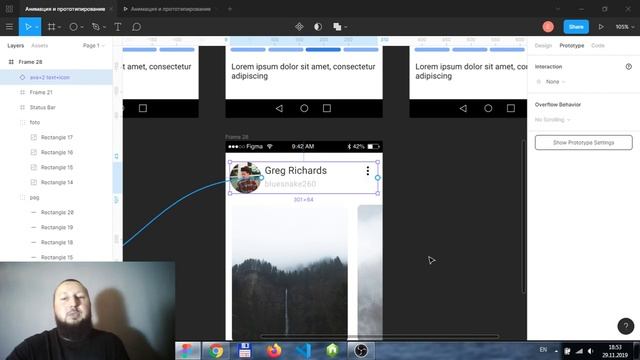Open the Pen tool dropdown arrow

click(104, 27)
